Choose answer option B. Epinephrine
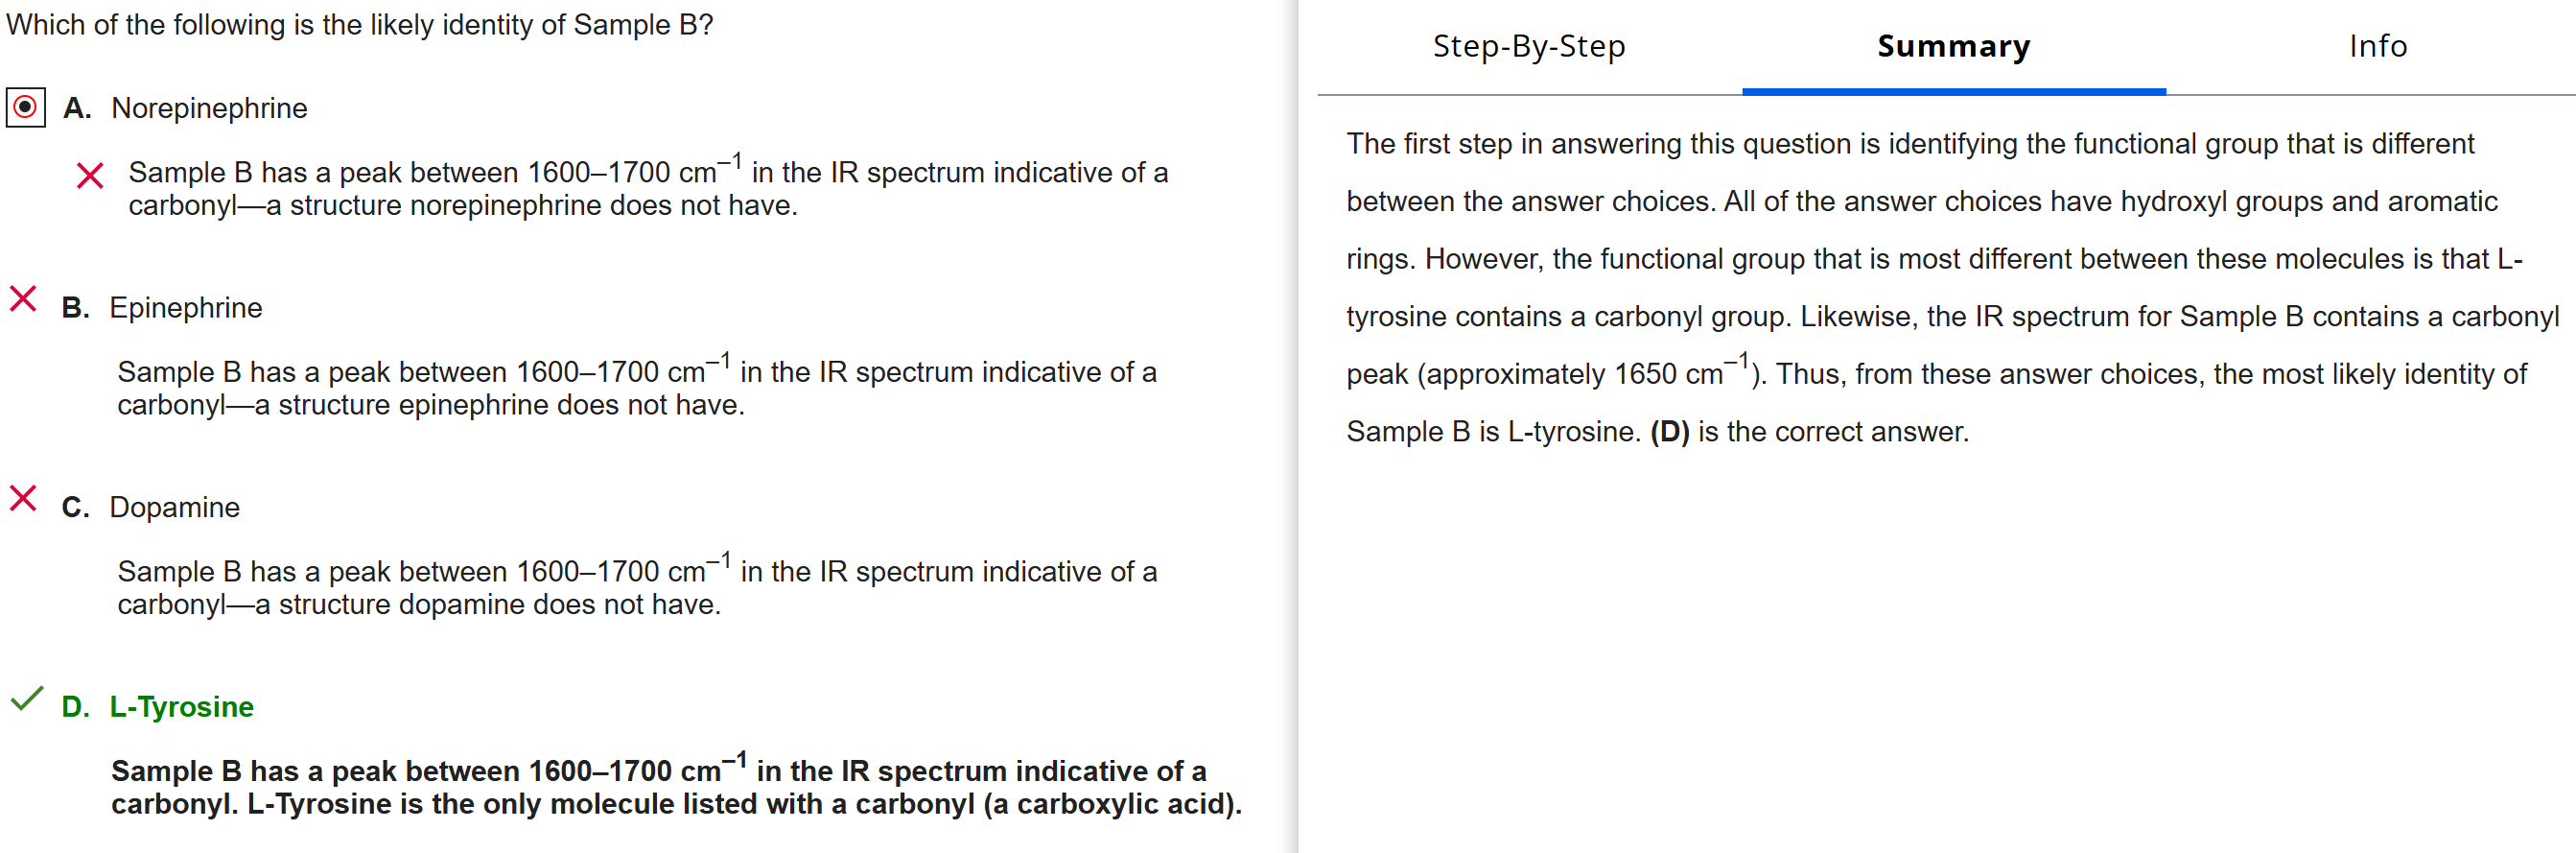Screen dimensions: 2576x853 (185, 308)
